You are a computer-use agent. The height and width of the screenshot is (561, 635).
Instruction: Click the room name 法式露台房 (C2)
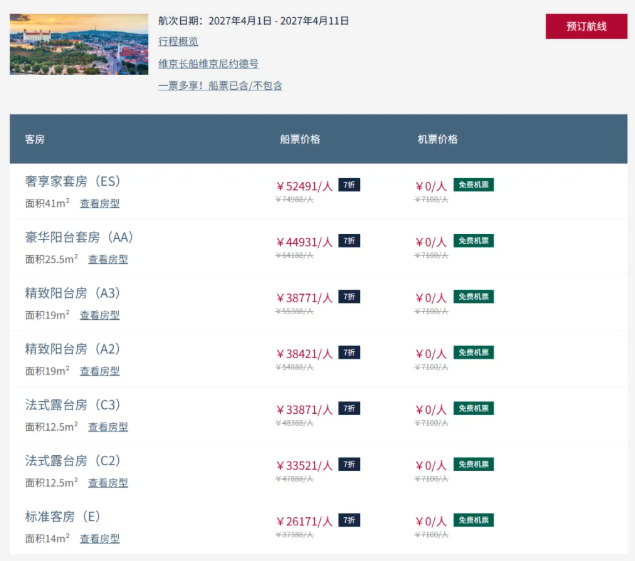(x=73, y=461)
